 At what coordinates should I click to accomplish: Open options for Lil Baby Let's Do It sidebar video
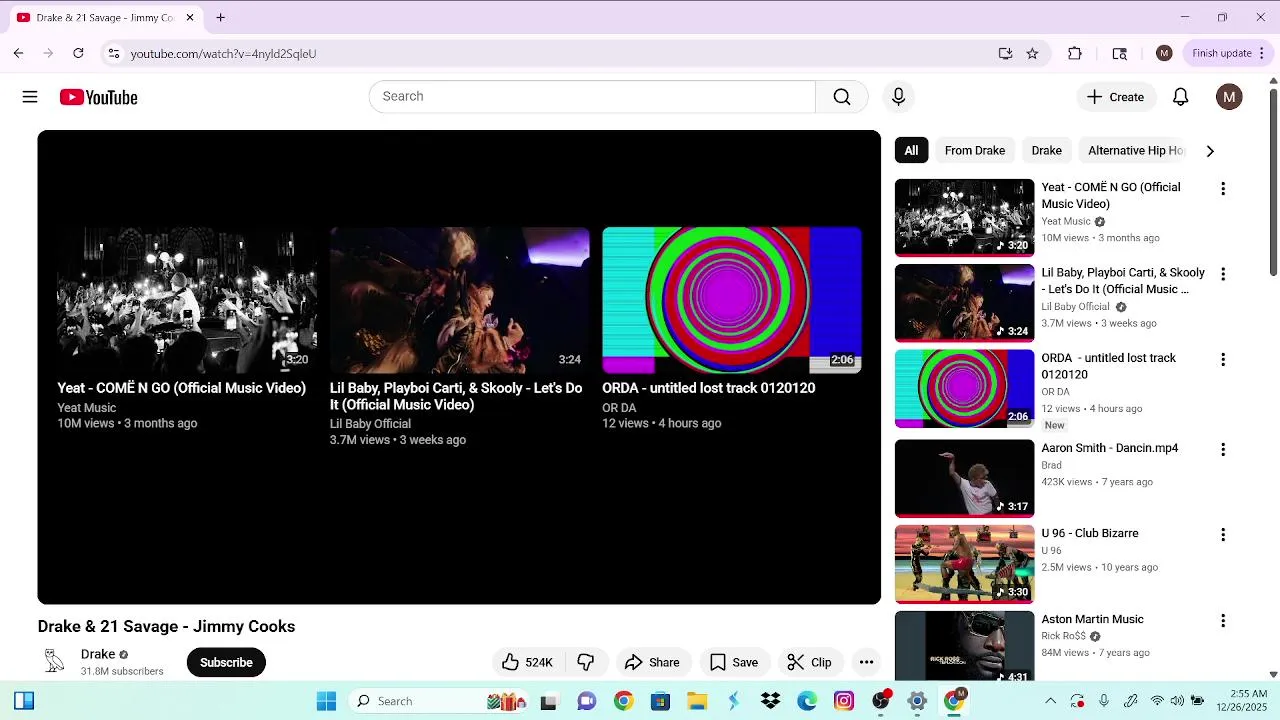point(1222,274)
